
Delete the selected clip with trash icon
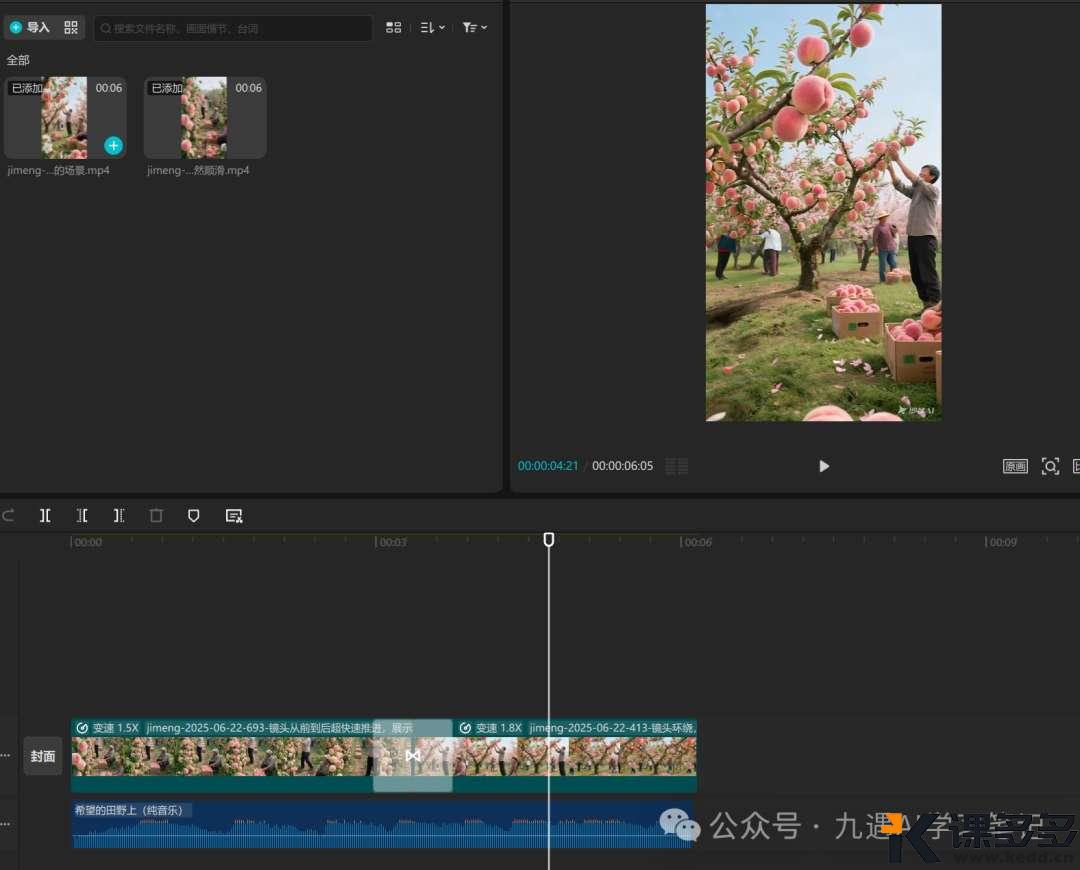point(156,516)
